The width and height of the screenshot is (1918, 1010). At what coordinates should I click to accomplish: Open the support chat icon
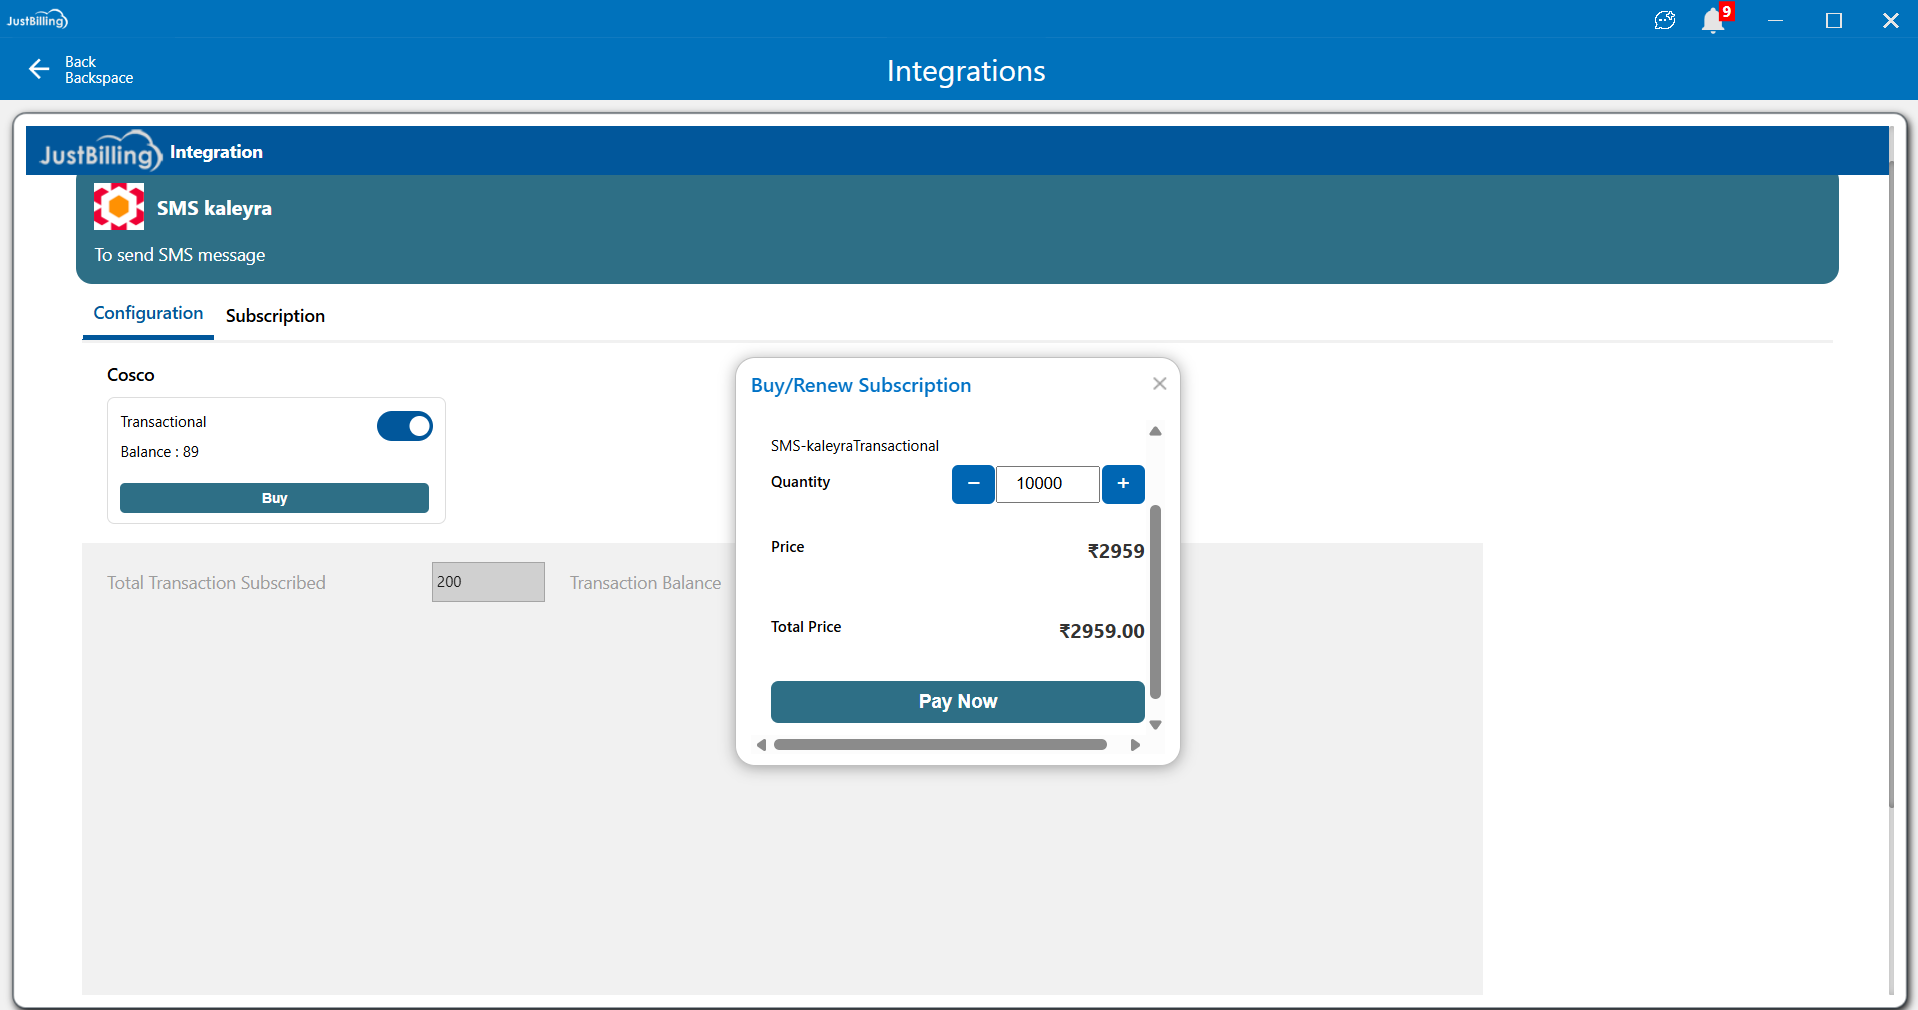click(x=1664, y=21)
